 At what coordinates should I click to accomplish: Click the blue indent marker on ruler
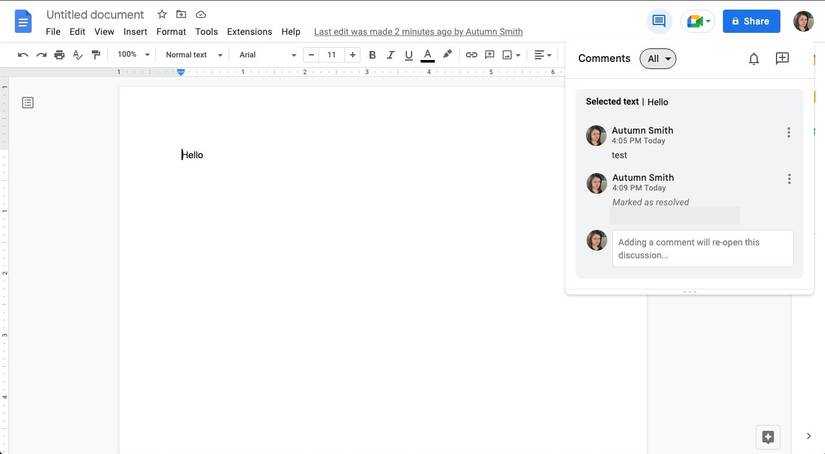point(180,72)
